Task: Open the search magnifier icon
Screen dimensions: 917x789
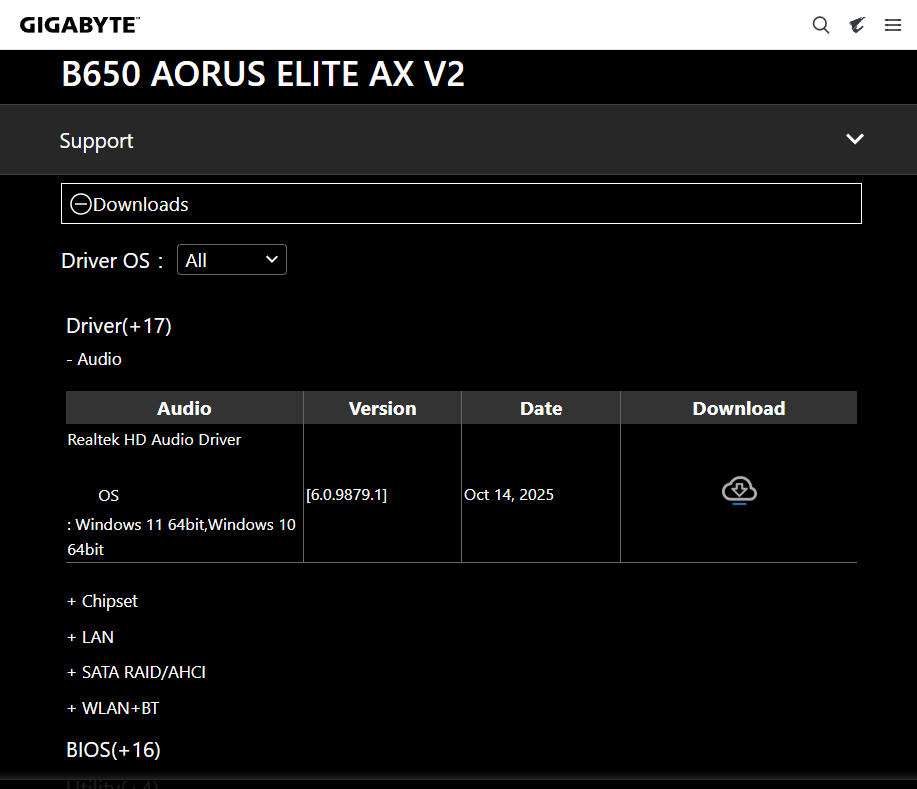Action: tap(821, 25)
